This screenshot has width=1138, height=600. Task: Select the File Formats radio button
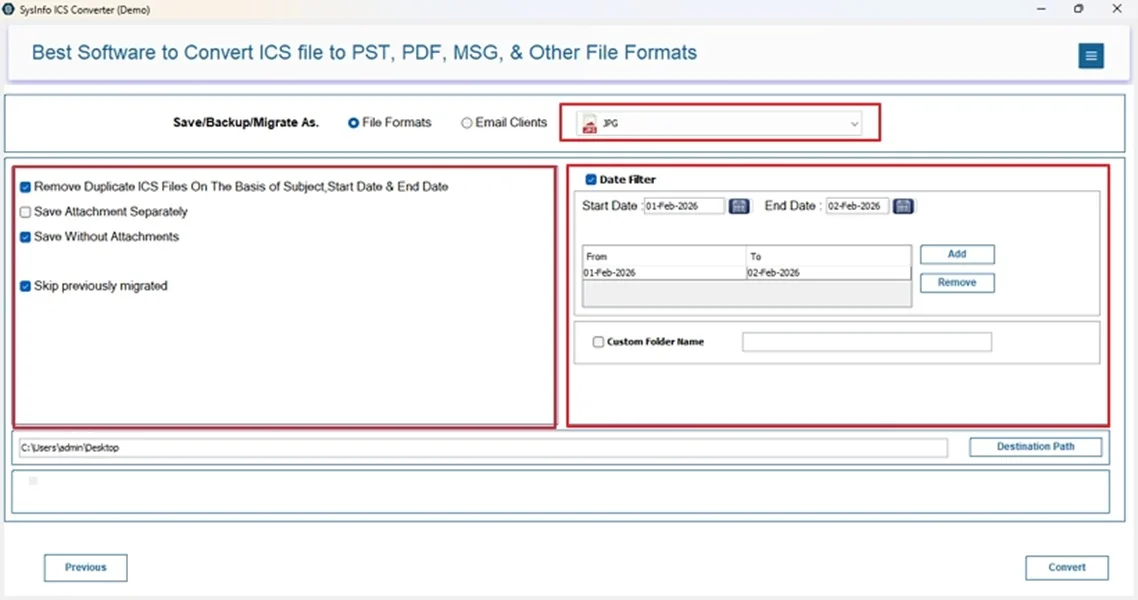[x=353, y=122]
